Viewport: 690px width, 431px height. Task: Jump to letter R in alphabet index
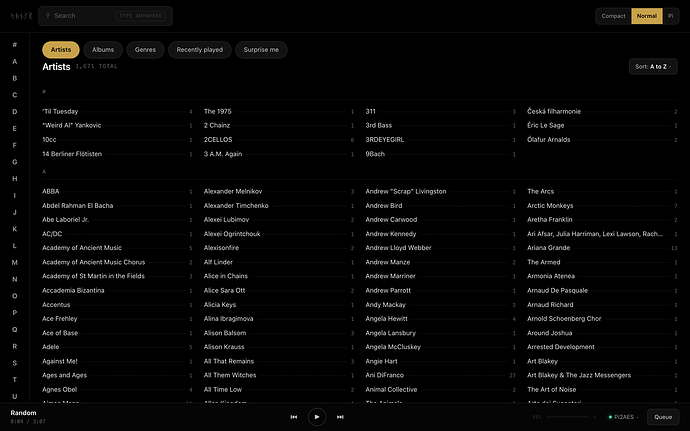coord(15,346)
